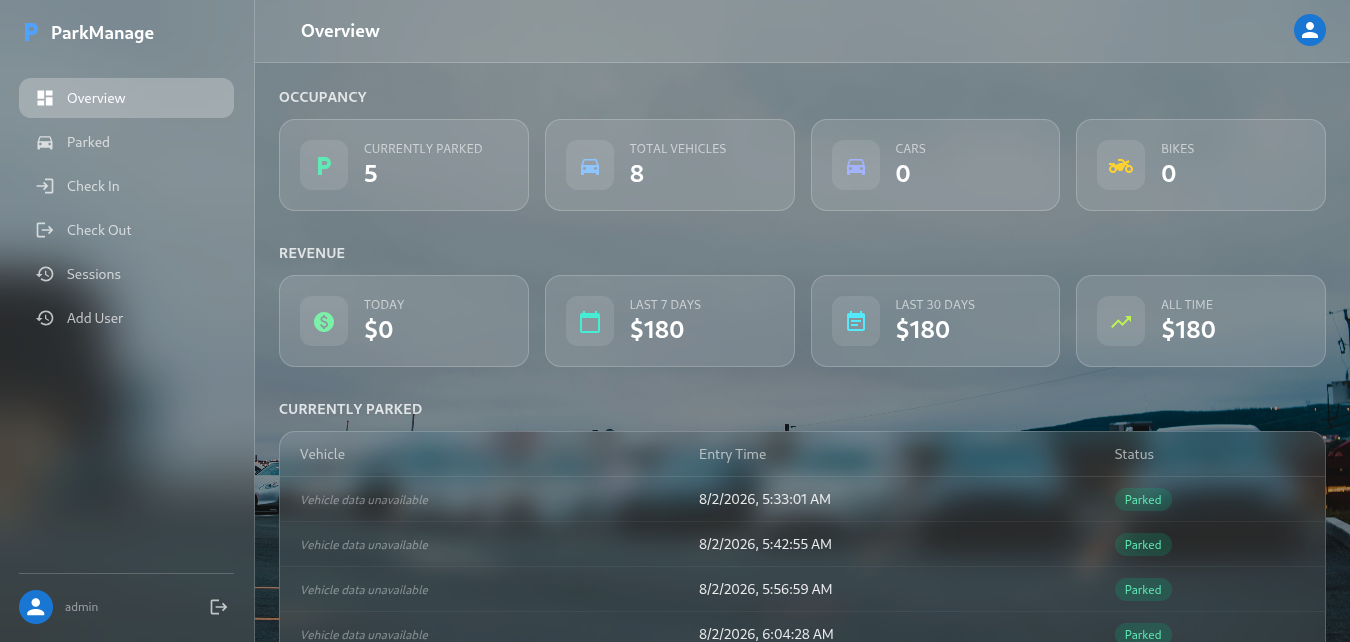Viewport: 1350px width, 642px height.
Task: Click the Parked badge for 5:33:01 AM row
Action: [1143, 500]
